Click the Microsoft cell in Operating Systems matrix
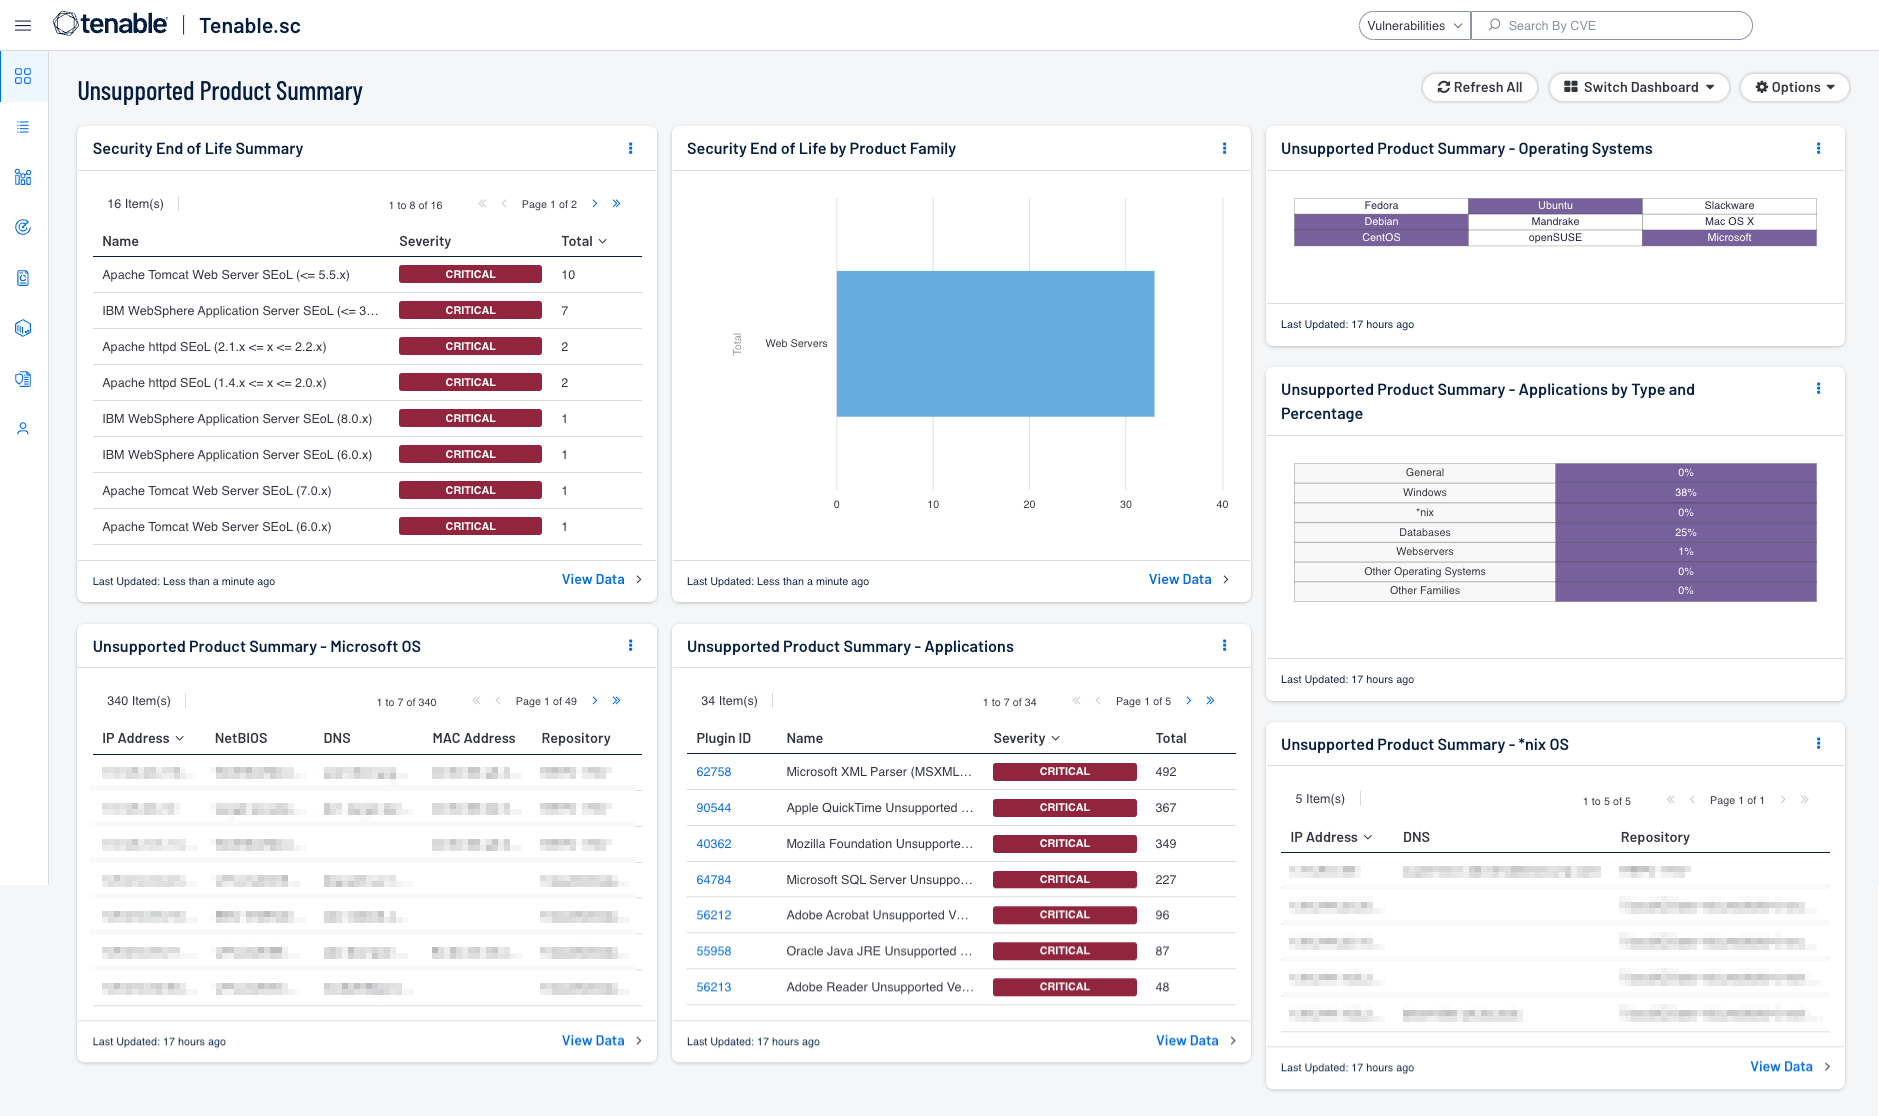This screenshot has height=1116, width=1879. pyautogui.click(x=1729, y=237)
